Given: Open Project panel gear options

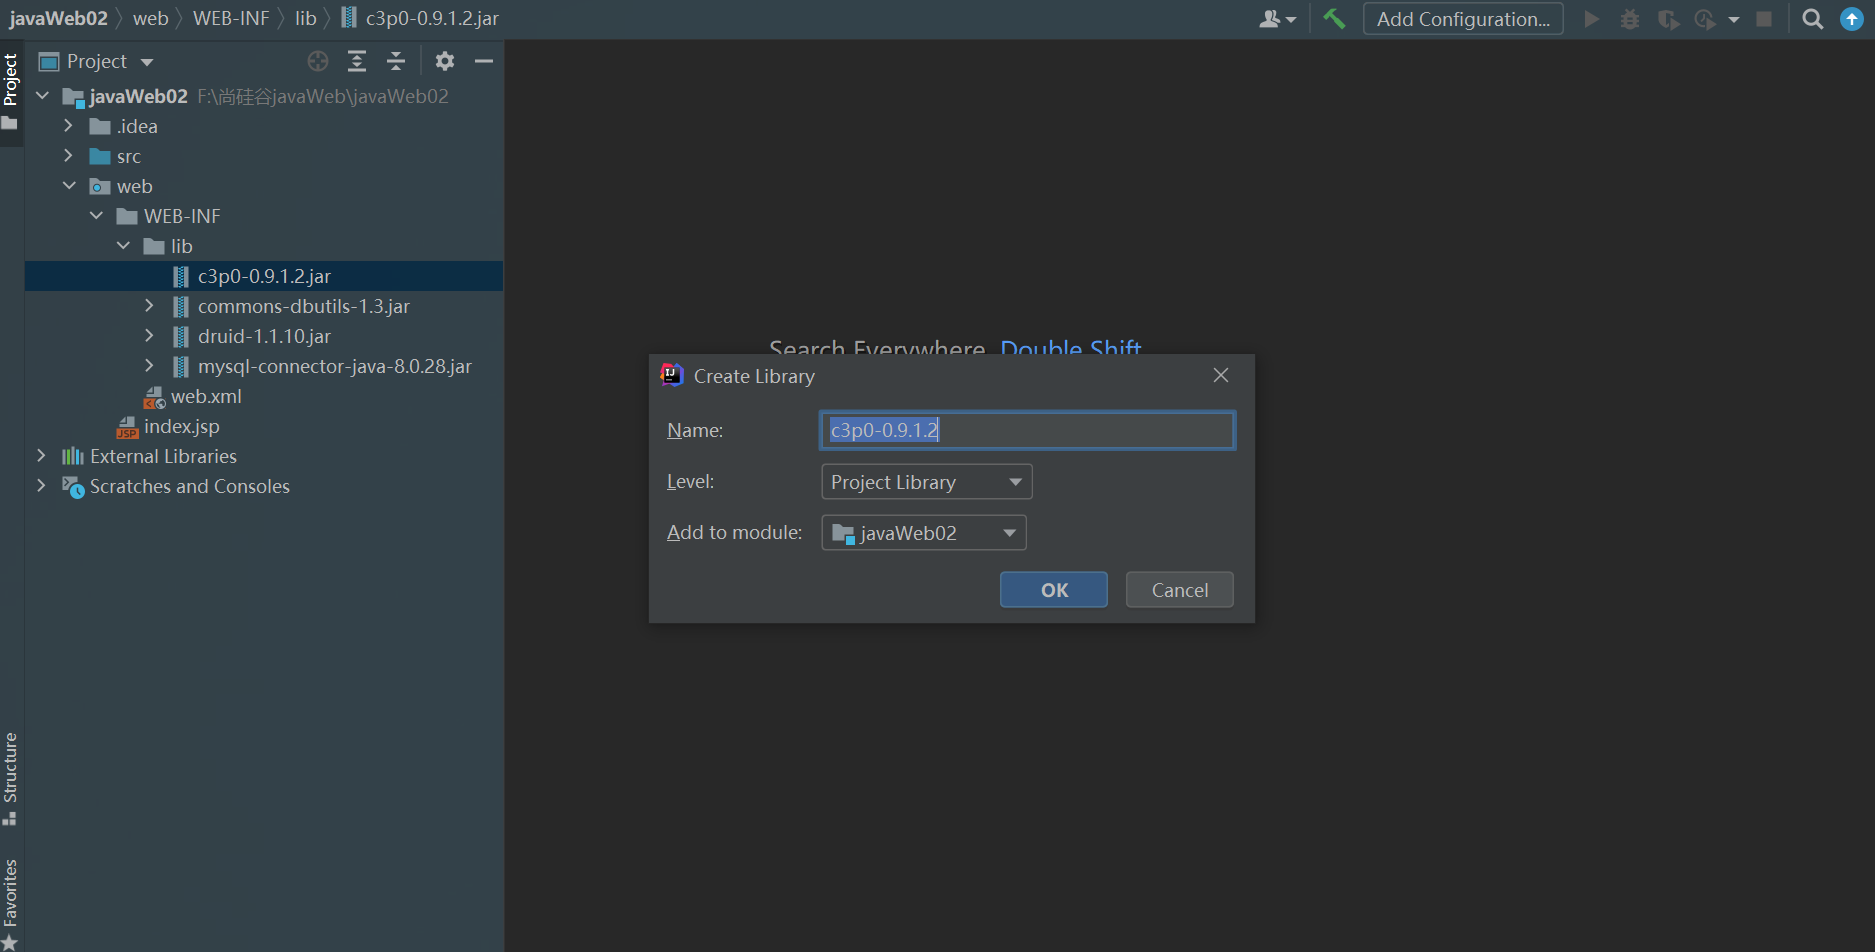Looking at the screenshot, I should click(x=445, y=61).
